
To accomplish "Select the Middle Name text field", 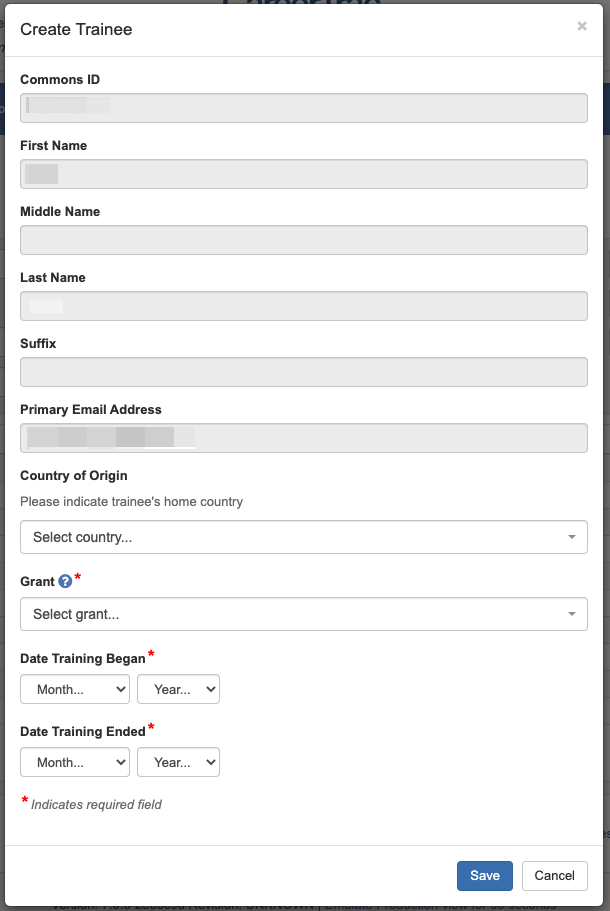I will (x=303, y=240).
